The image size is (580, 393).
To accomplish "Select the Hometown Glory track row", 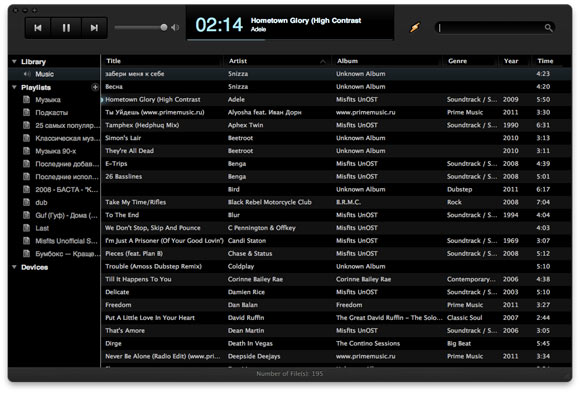I will (x=336, y=100).
